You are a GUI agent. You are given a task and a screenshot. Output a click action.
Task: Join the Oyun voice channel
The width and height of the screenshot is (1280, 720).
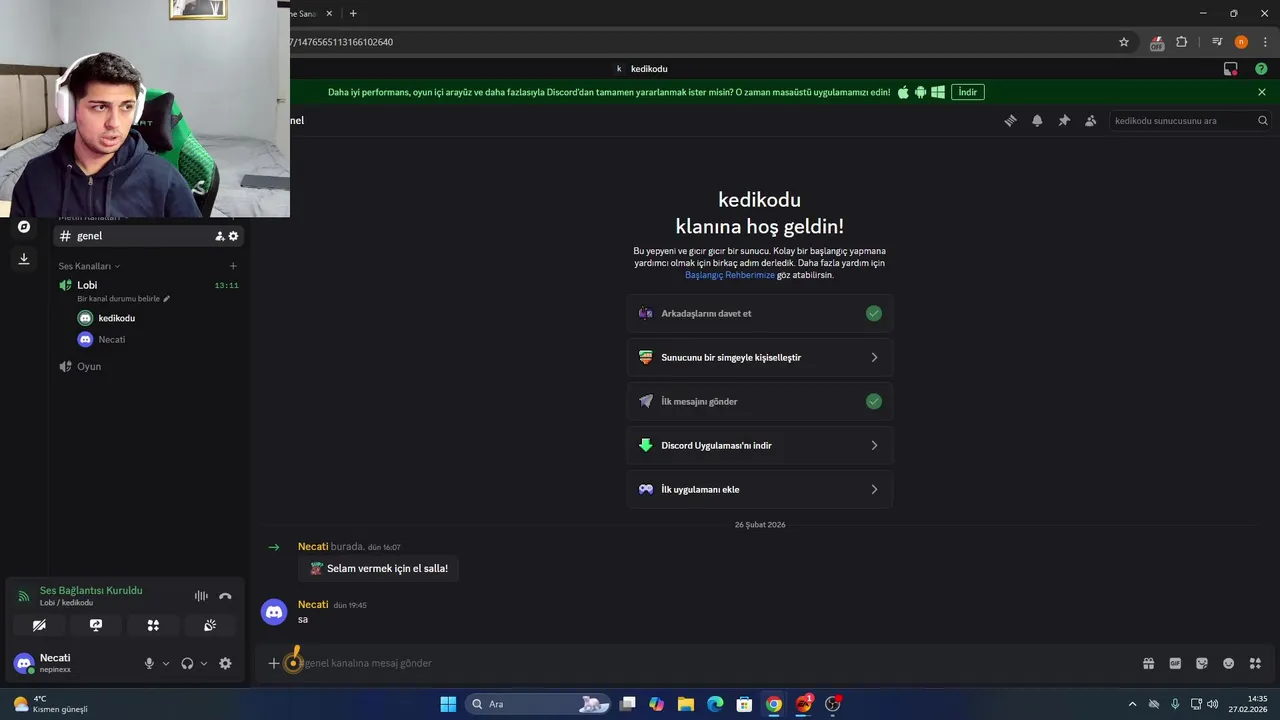click(x=148, y=366)
